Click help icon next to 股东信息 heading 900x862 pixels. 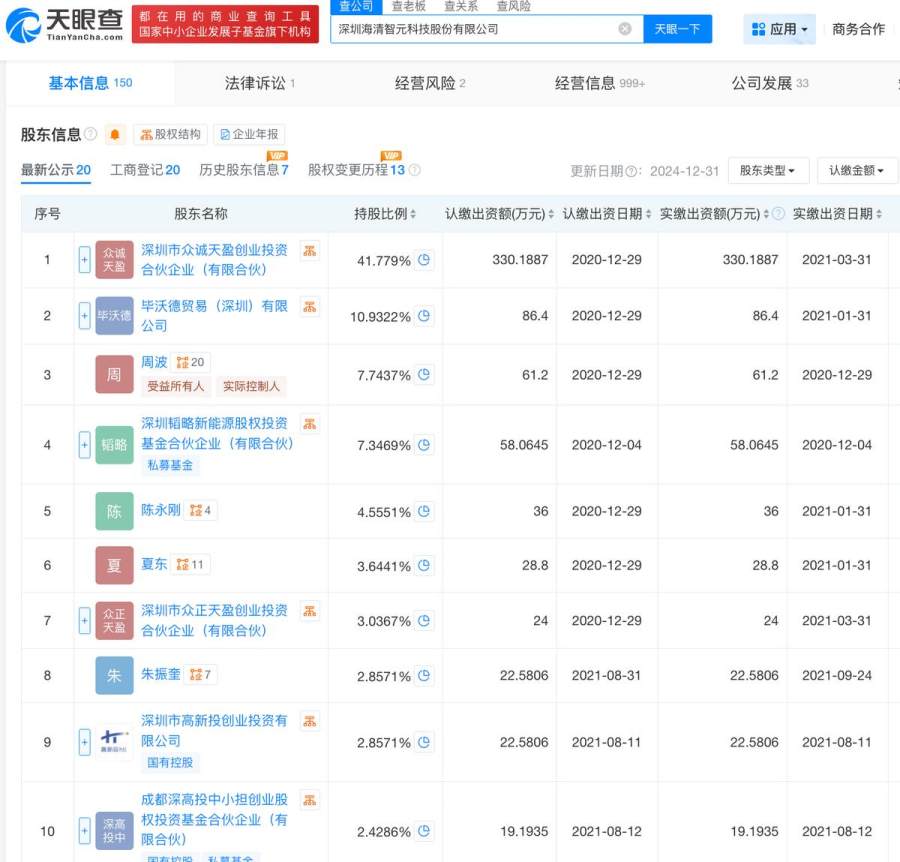[x=91, y=134]
